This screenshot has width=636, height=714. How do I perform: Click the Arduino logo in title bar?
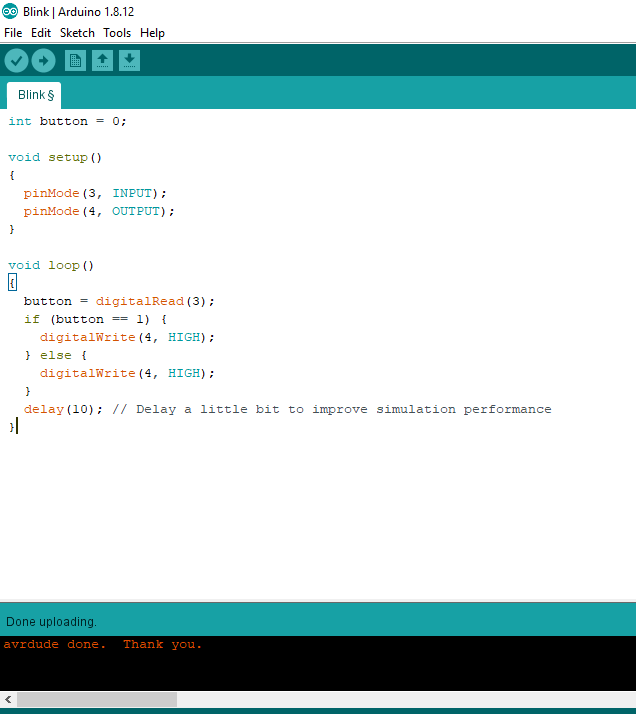10,11
